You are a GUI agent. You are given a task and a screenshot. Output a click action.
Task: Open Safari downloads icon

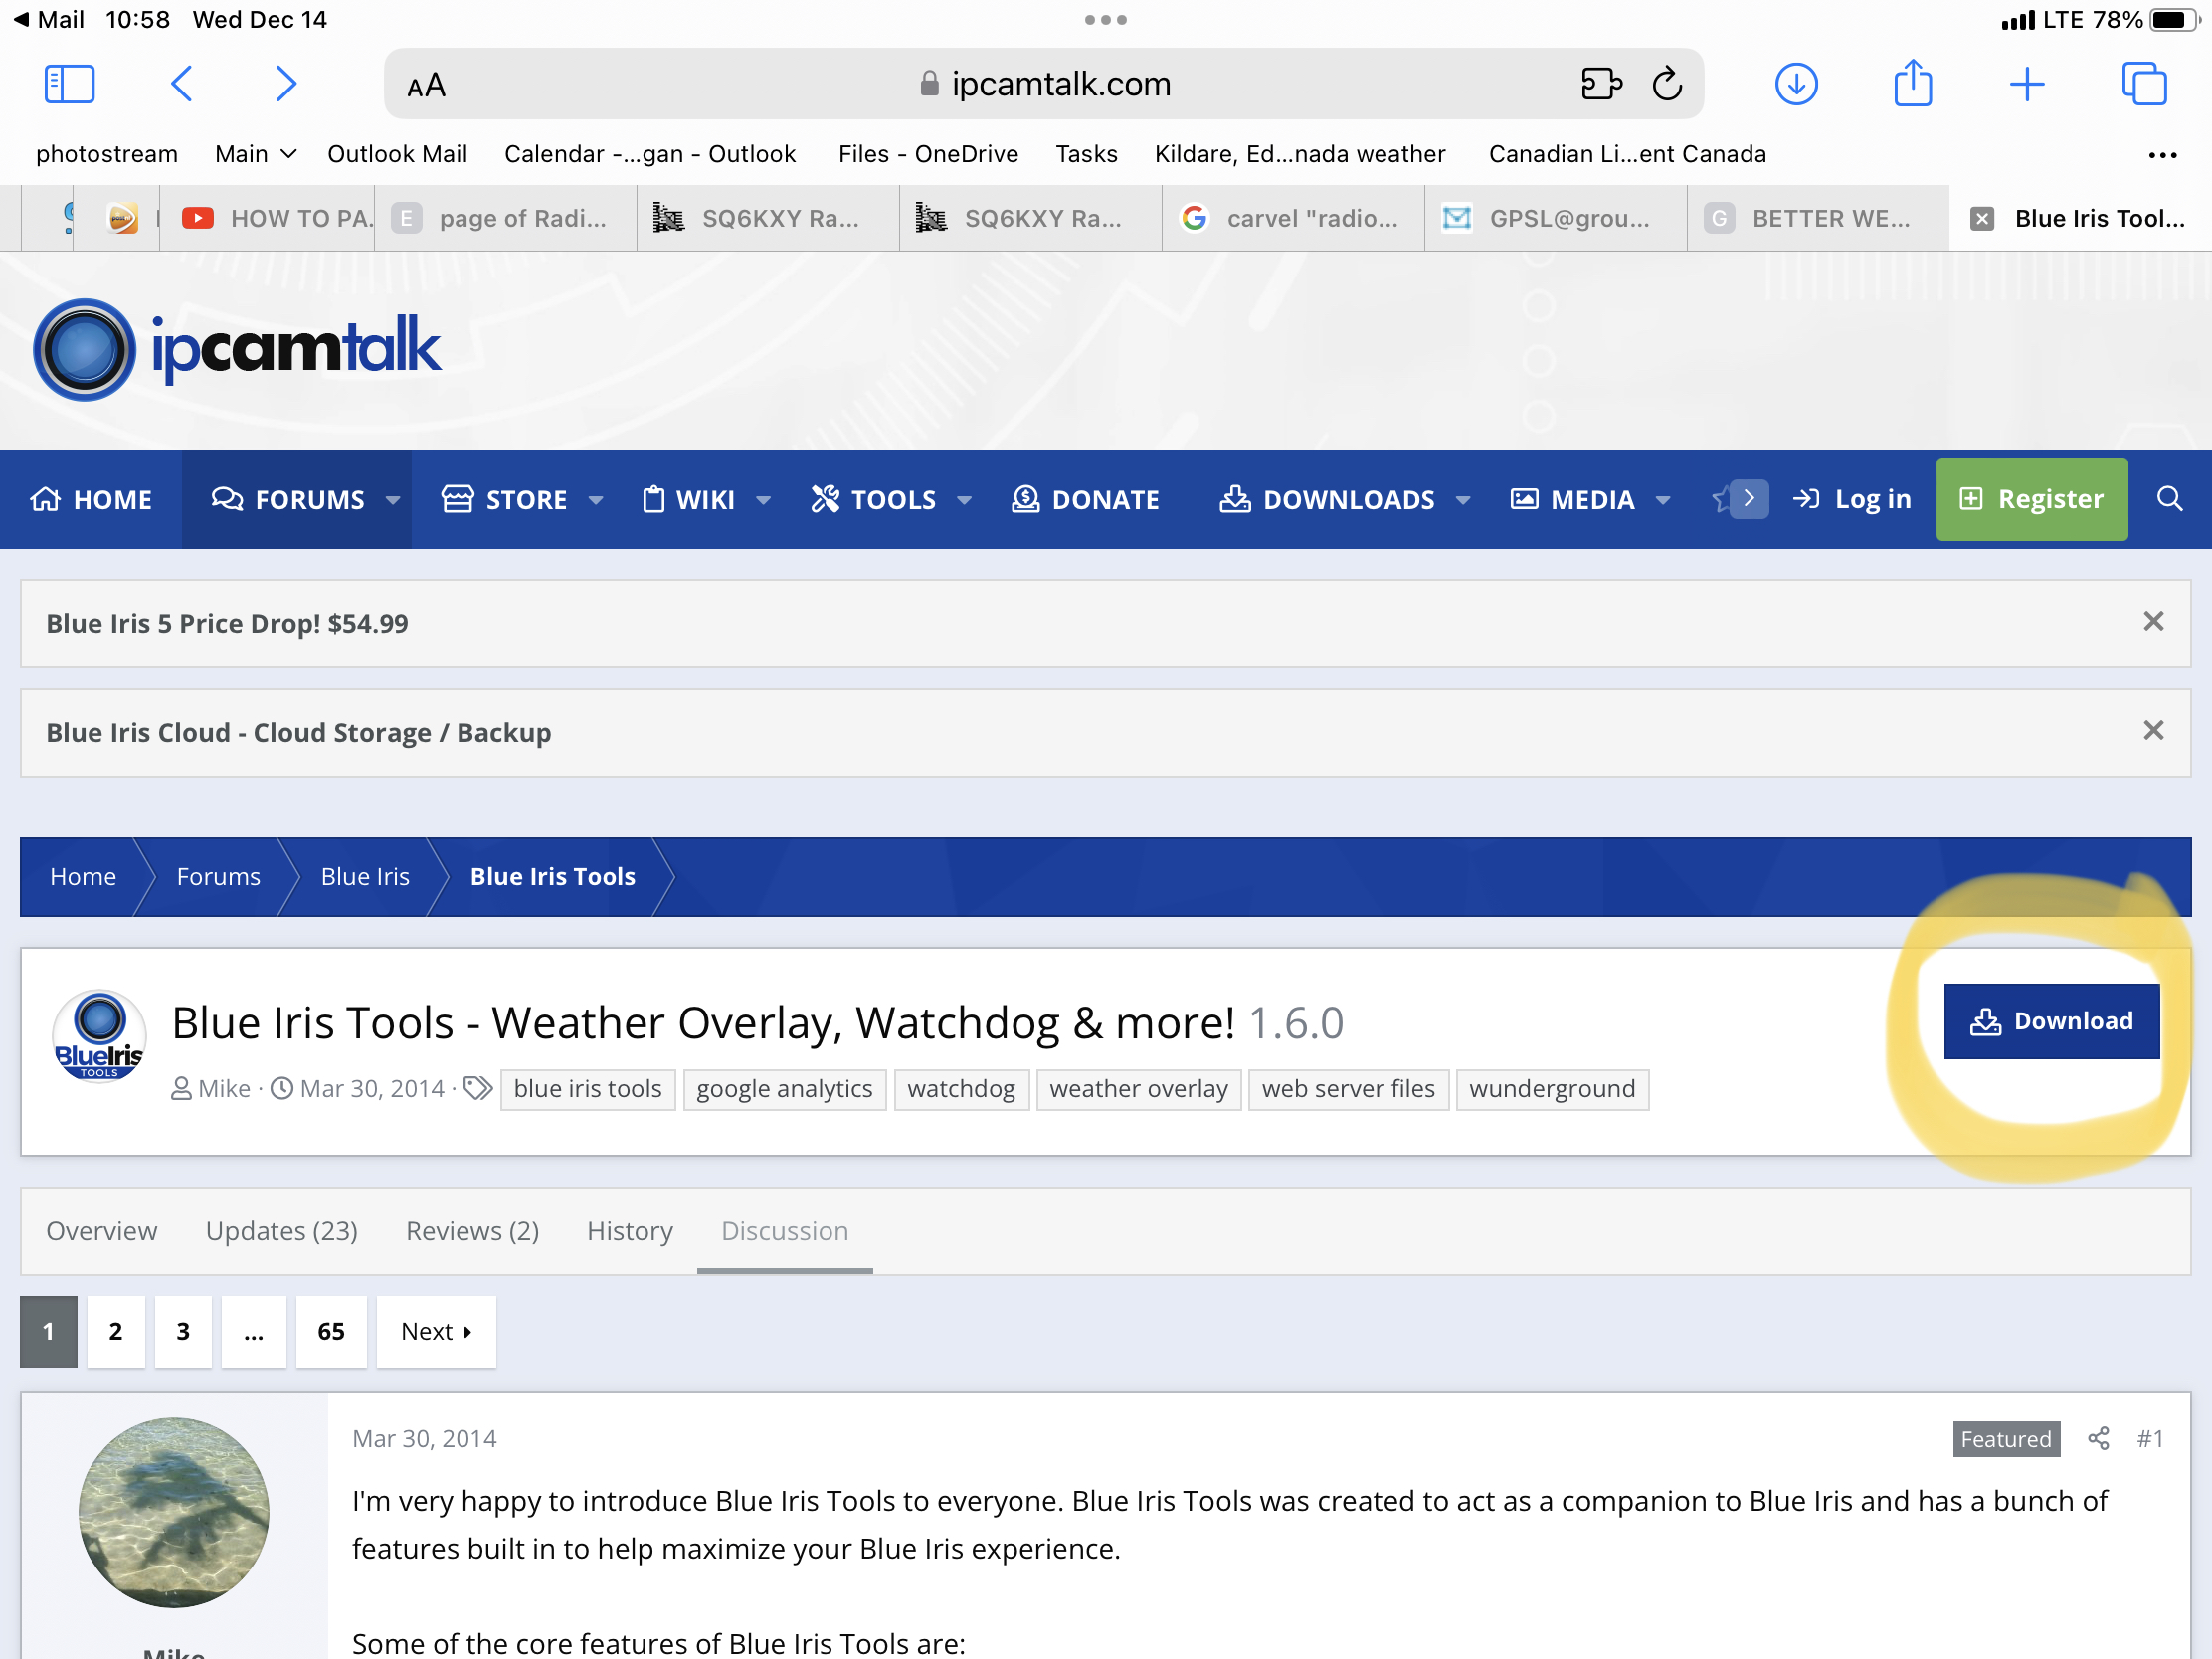point(1795,84)
